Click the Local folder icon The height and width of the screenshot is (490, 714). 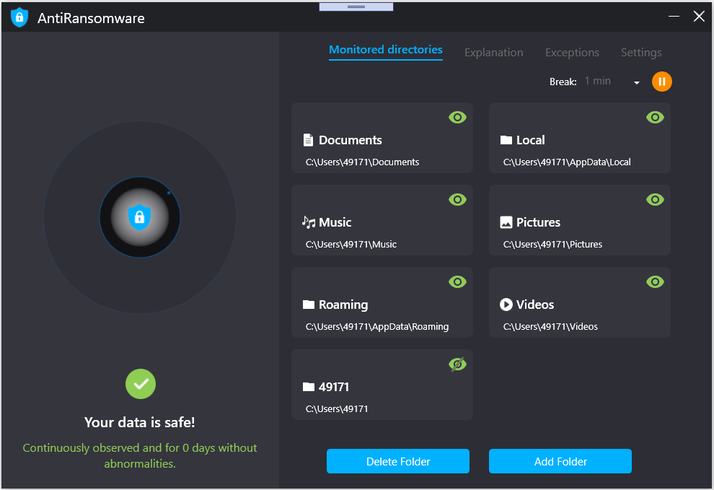point(506,140)
